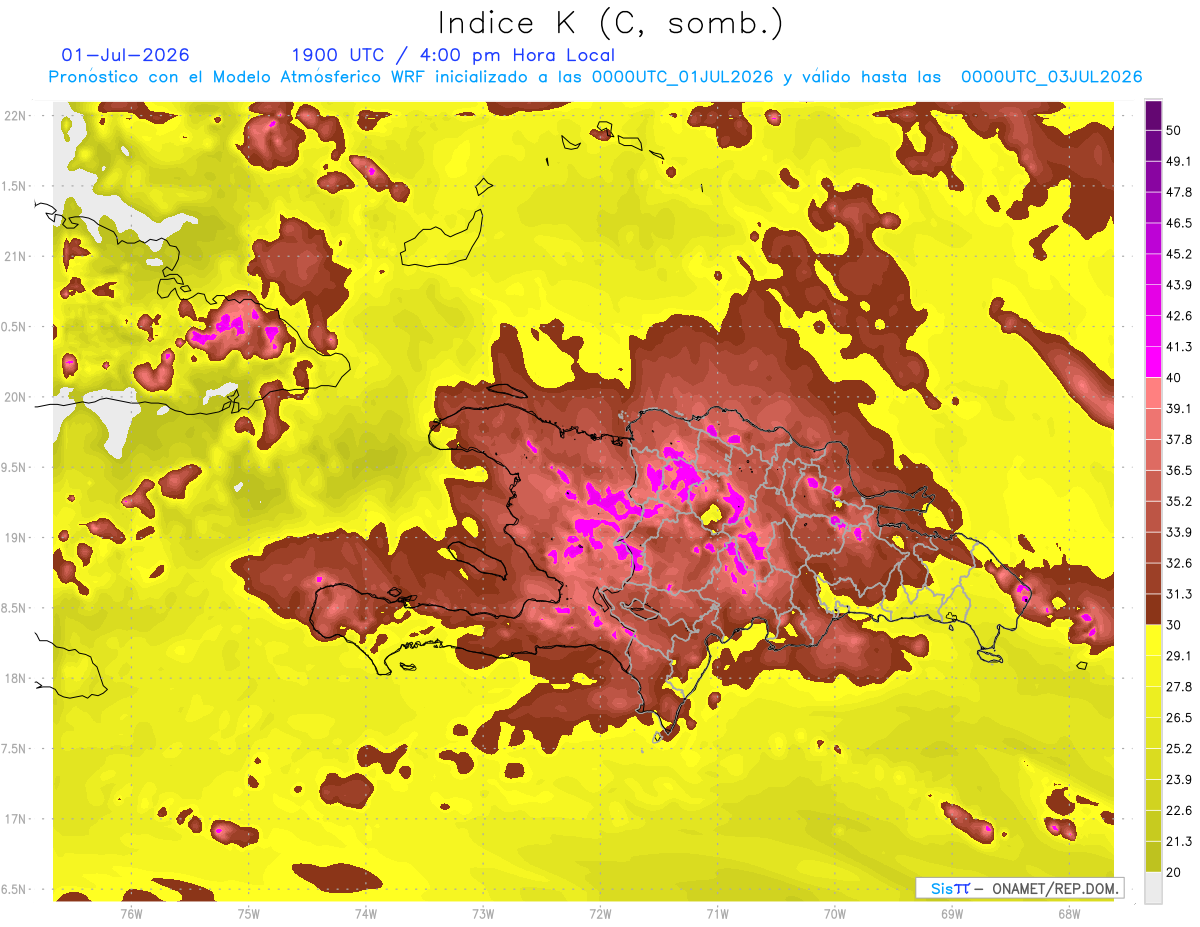Viewport: 1200px width, 927px height.
Task: Click the "17N" latitude label
Action: coord(14,819)
